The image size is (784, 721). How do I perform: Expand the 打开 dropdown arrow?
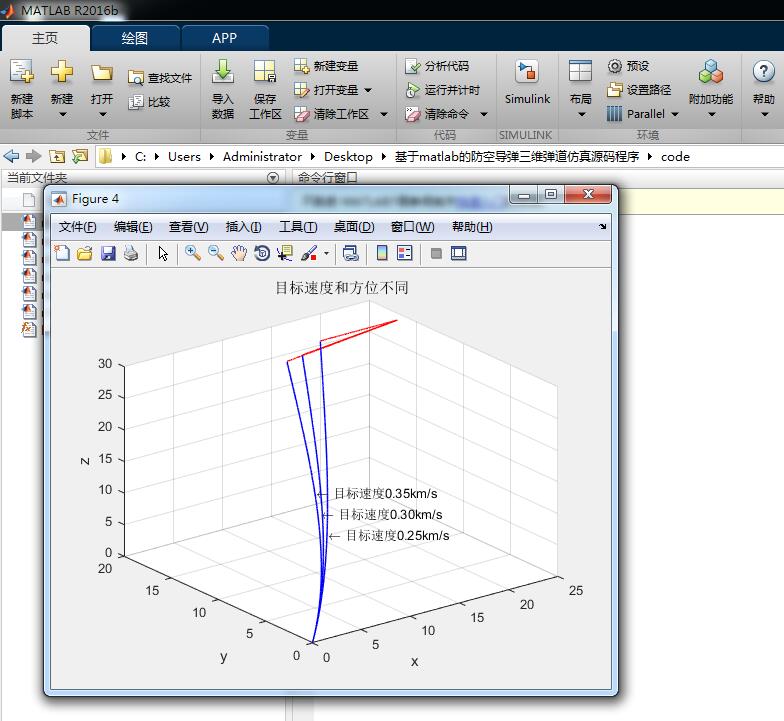pyautogui.click(x=102, y=114)
